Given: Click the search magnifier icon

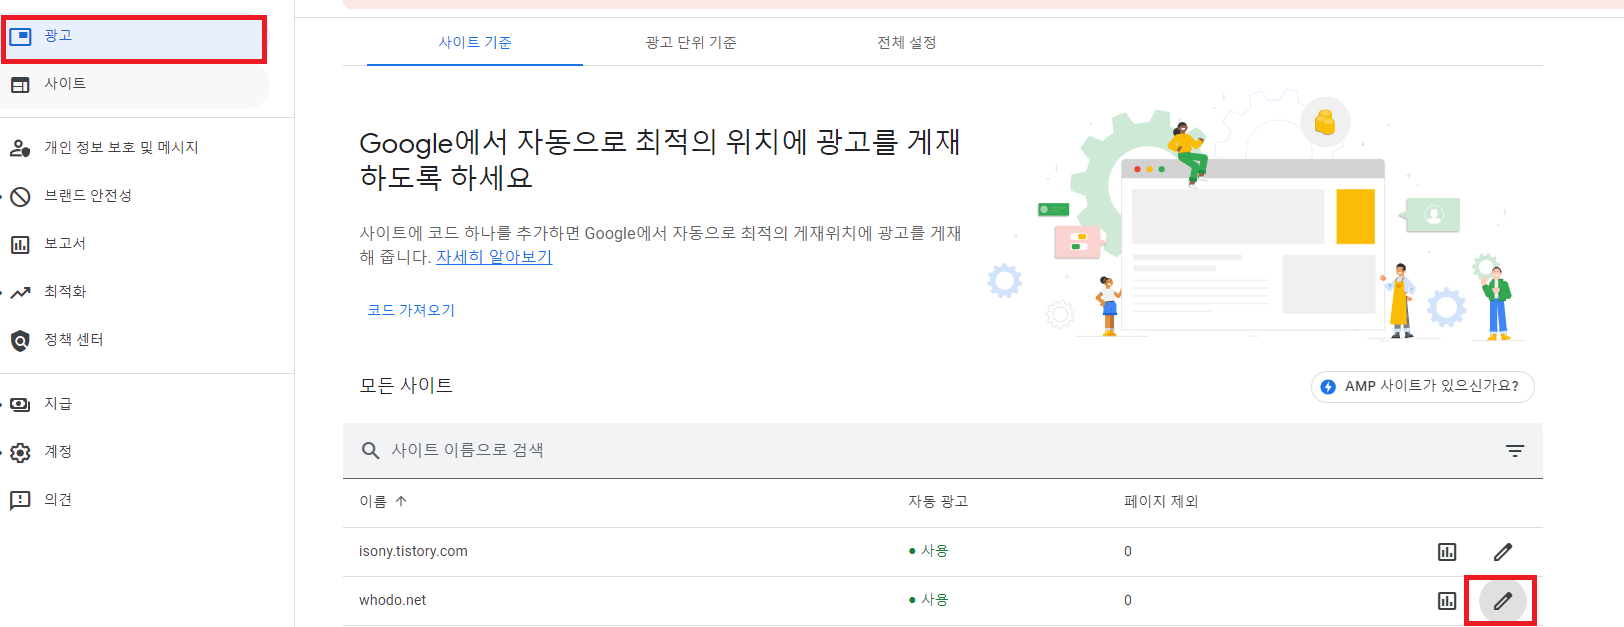Looking at the screenshot, I should point(370,451).
